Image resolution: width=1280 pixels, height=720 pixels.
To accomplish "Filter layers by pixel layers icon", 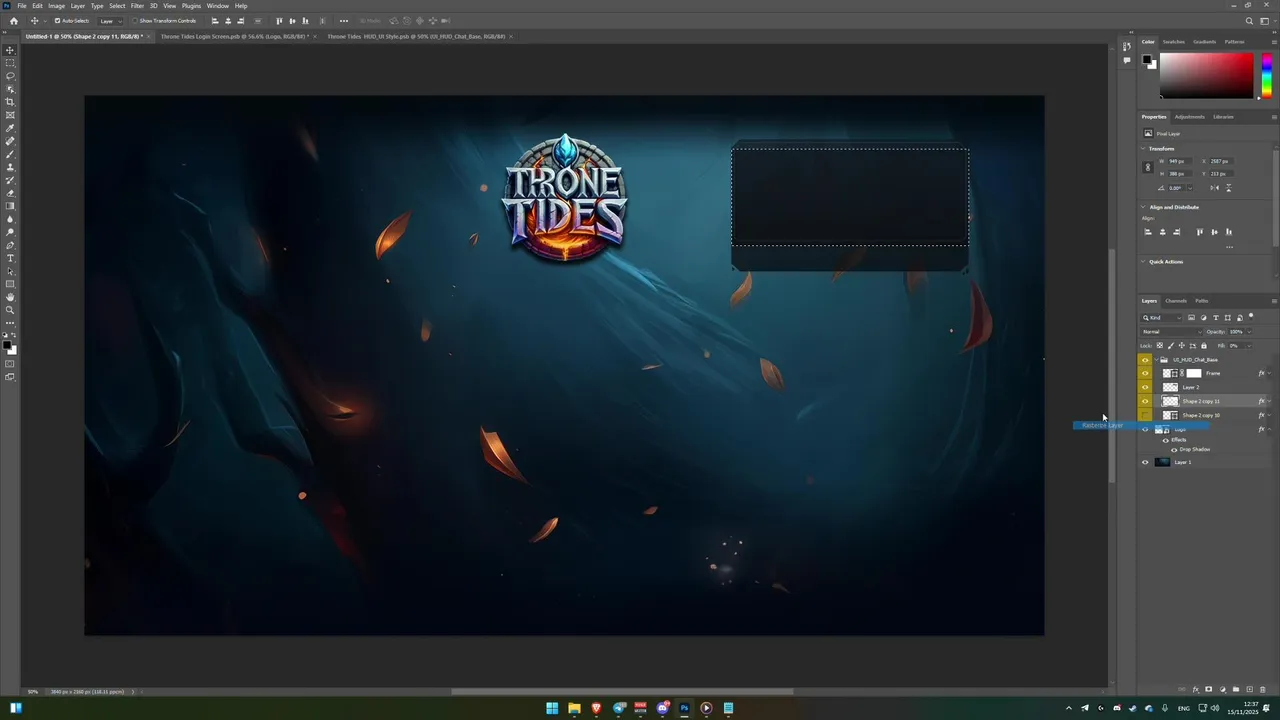I will pyautogui.click(x=1191, y=318).
